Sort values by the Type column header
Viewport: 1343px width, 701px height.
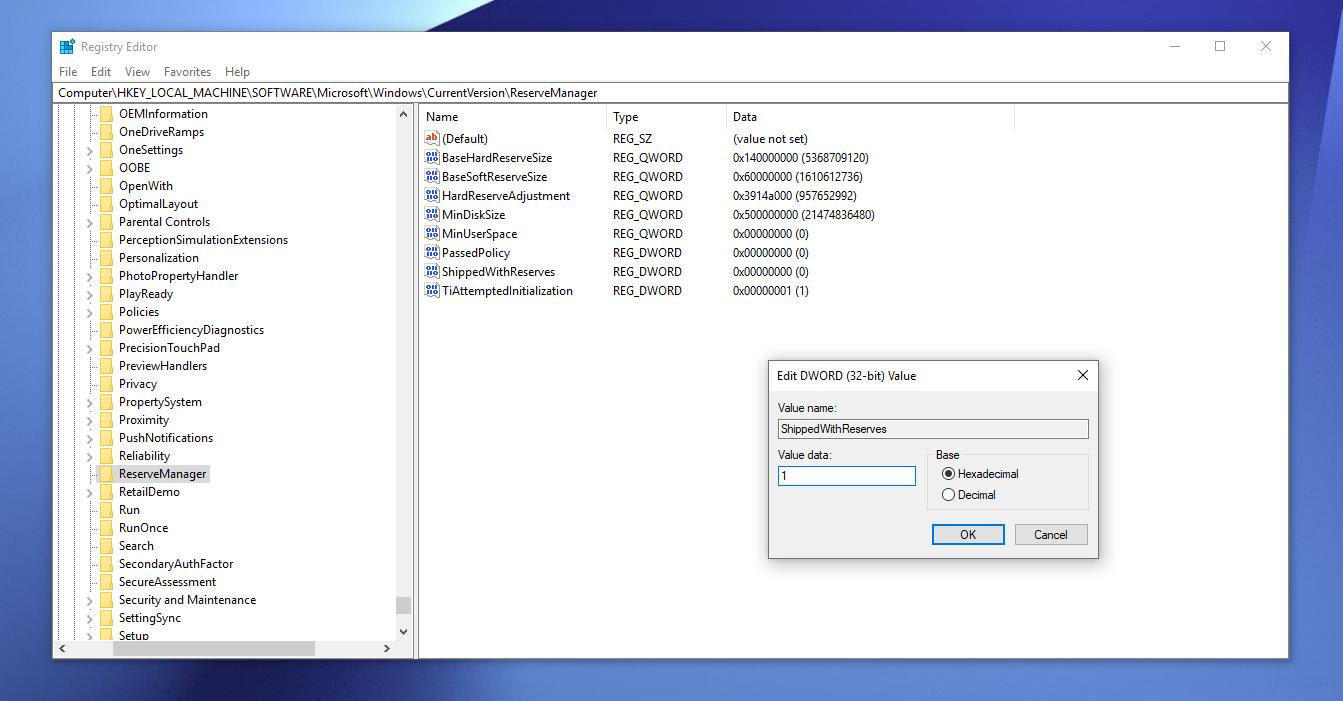[666, 117]
